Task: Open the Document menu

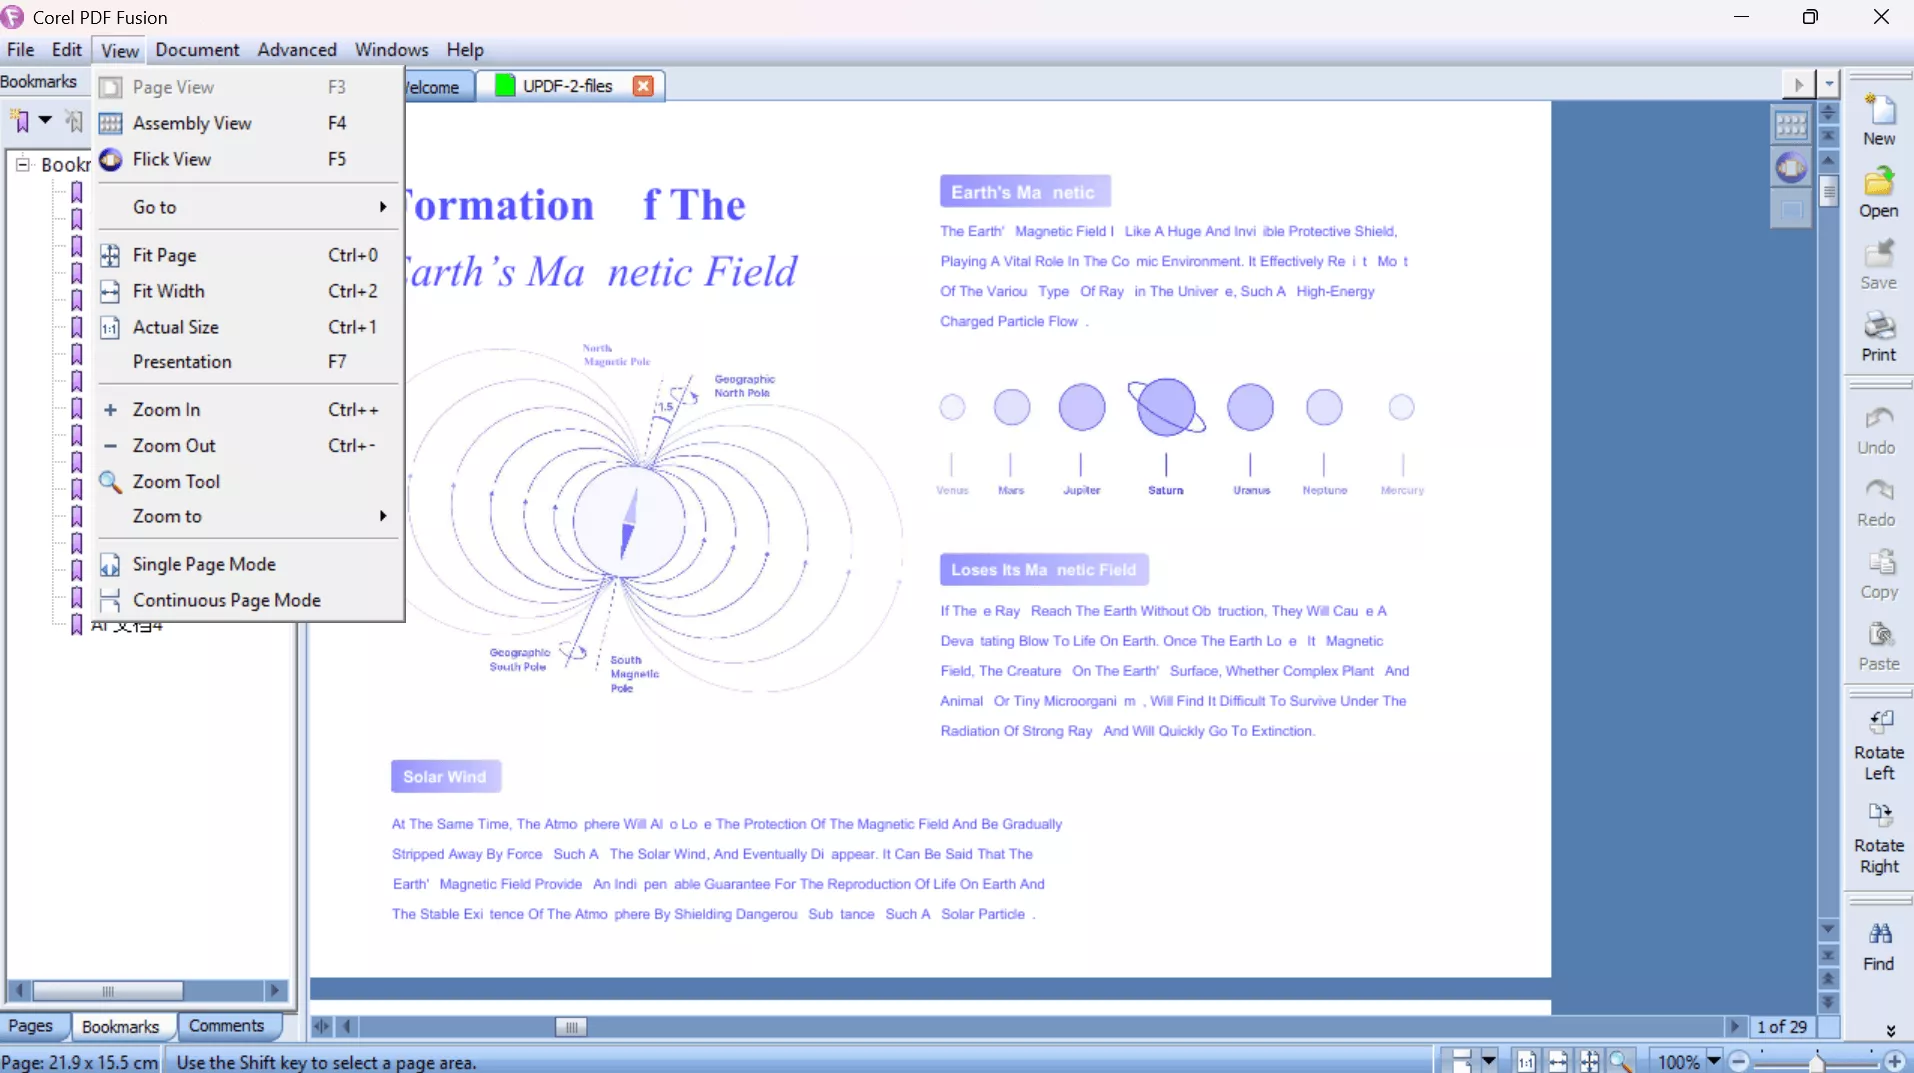Action: [197, 49]
